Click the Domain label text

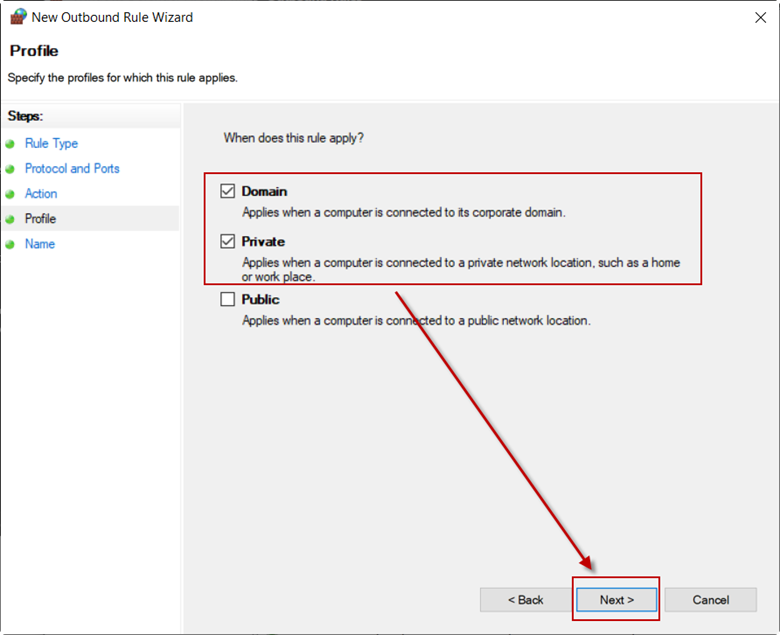264,191
